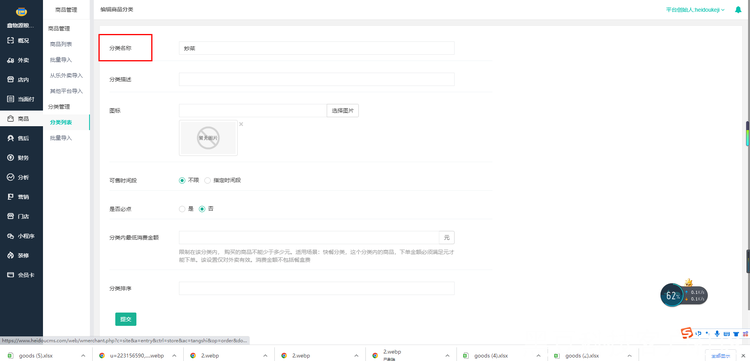Click the Sogou input method S logo
Image resolution: width=750 pixels, height=361 pixels.
coord(687,333)
